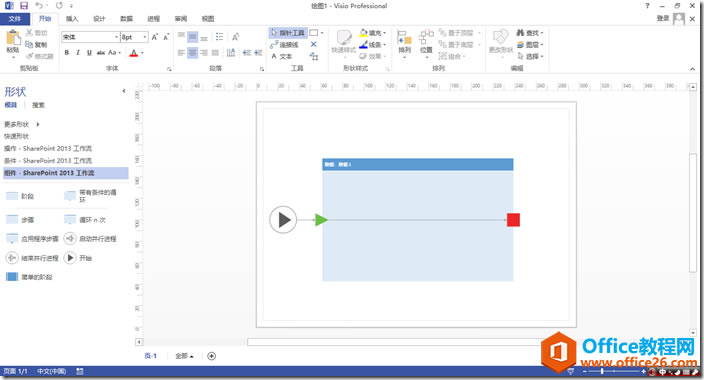Click the grow font size icon
This screenshot has width=704, height=380.
tap(155, 37)
